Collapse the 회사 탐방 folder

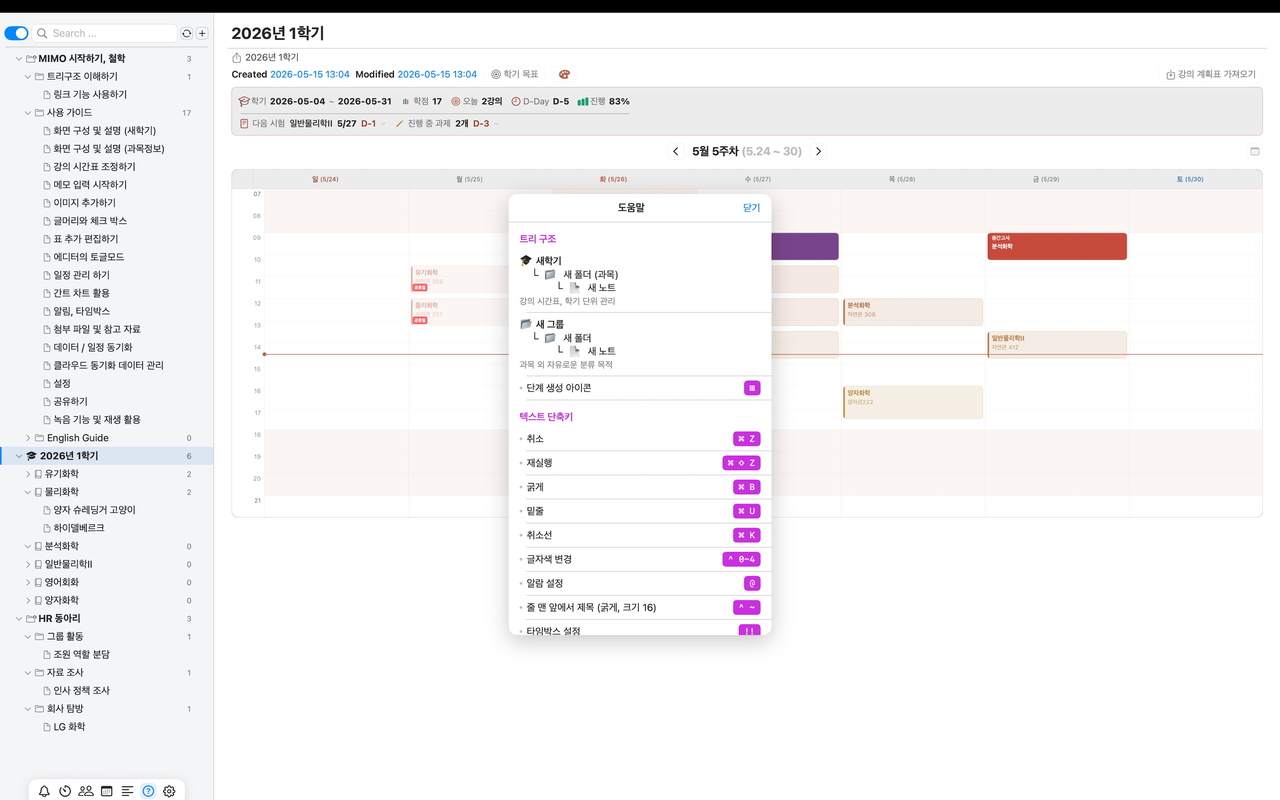28,709
